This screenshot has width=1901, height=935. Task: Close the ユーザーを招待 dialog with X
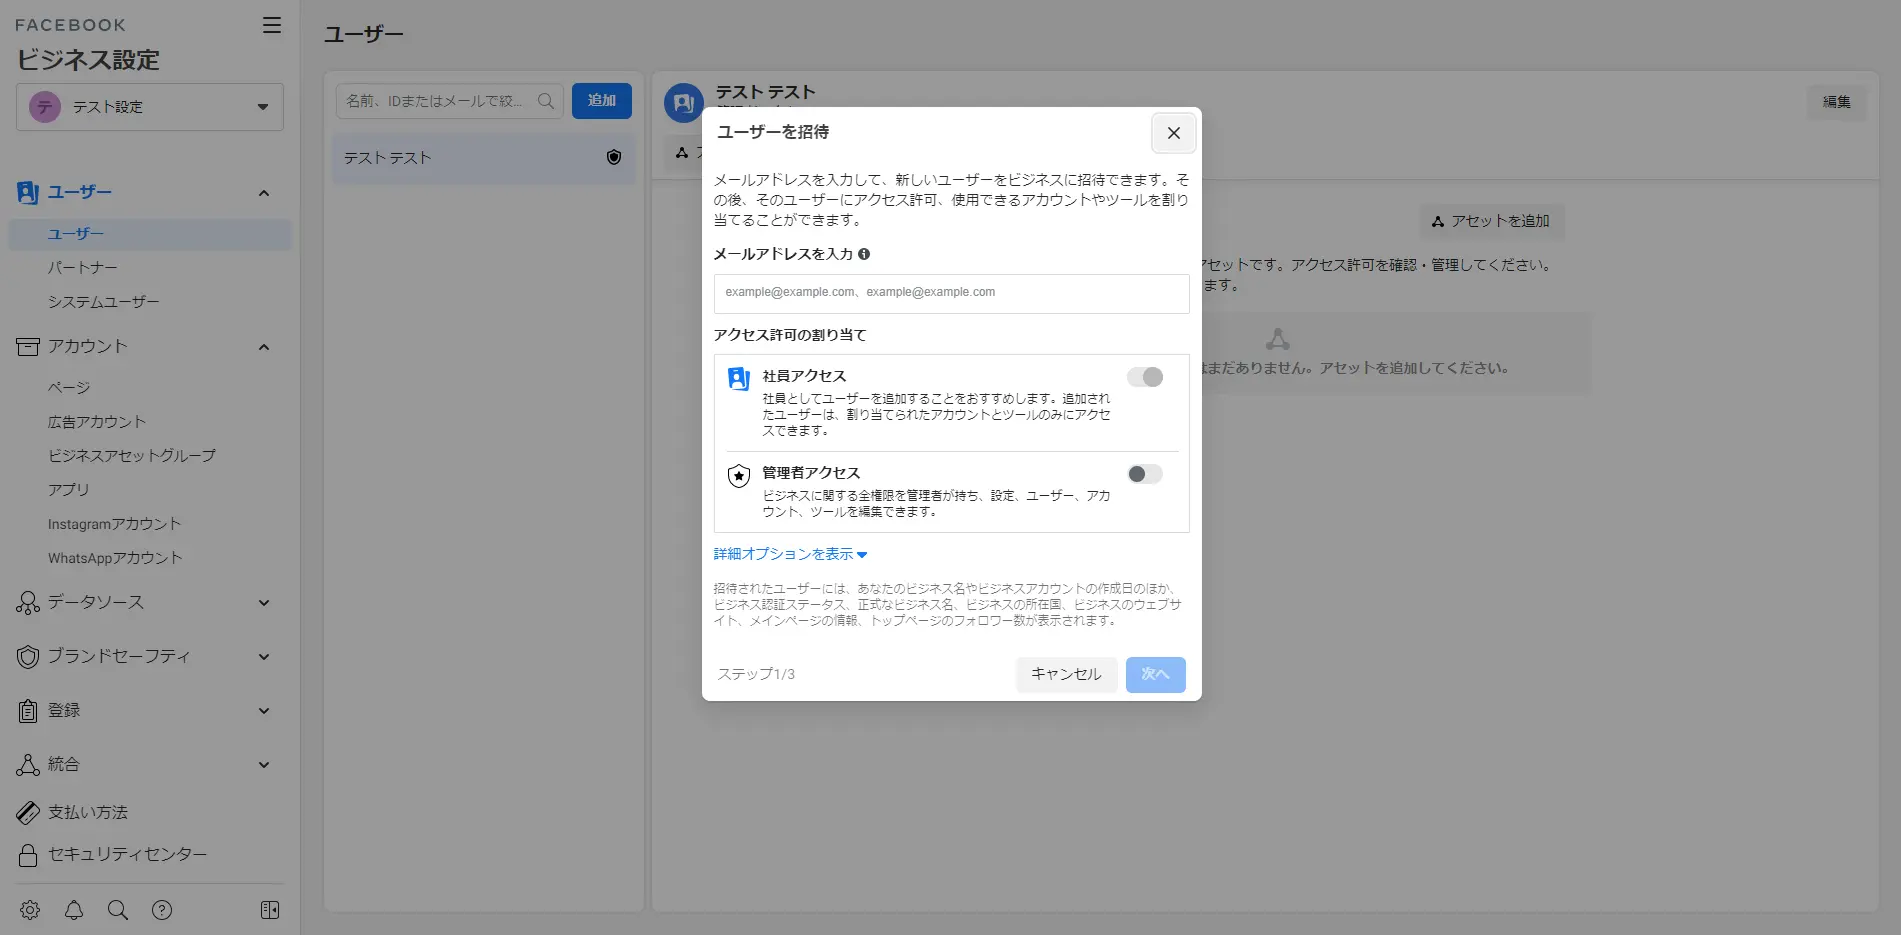point(1174,133)
